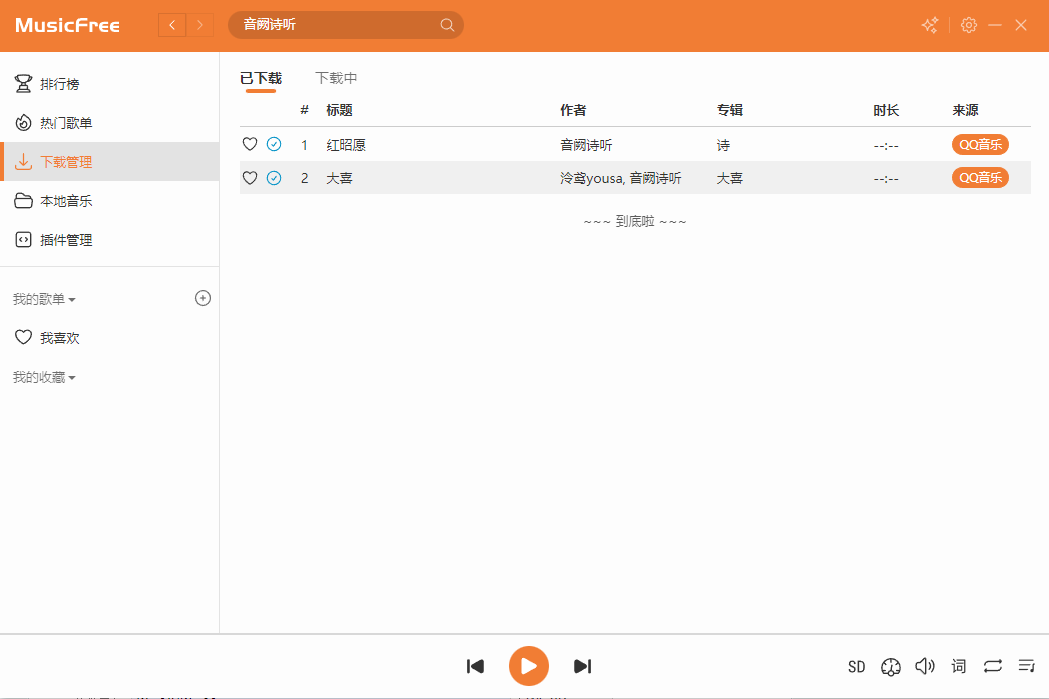Open the theme sparkle icon in titlebar
The width and height of the screenshot is (1049, 699).
pyautogui.click(x=929, y=25)
